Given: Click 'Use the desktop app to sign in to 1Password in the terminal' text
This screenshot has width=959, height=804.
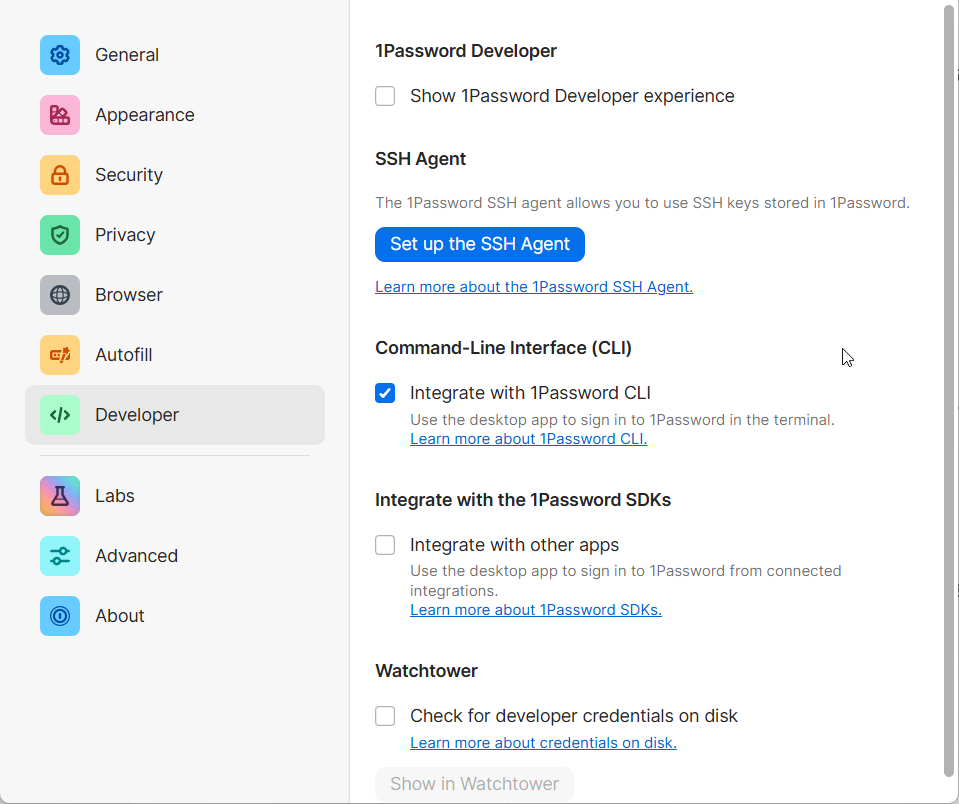Looking at the screenshot, I should [x=622, y=420].
